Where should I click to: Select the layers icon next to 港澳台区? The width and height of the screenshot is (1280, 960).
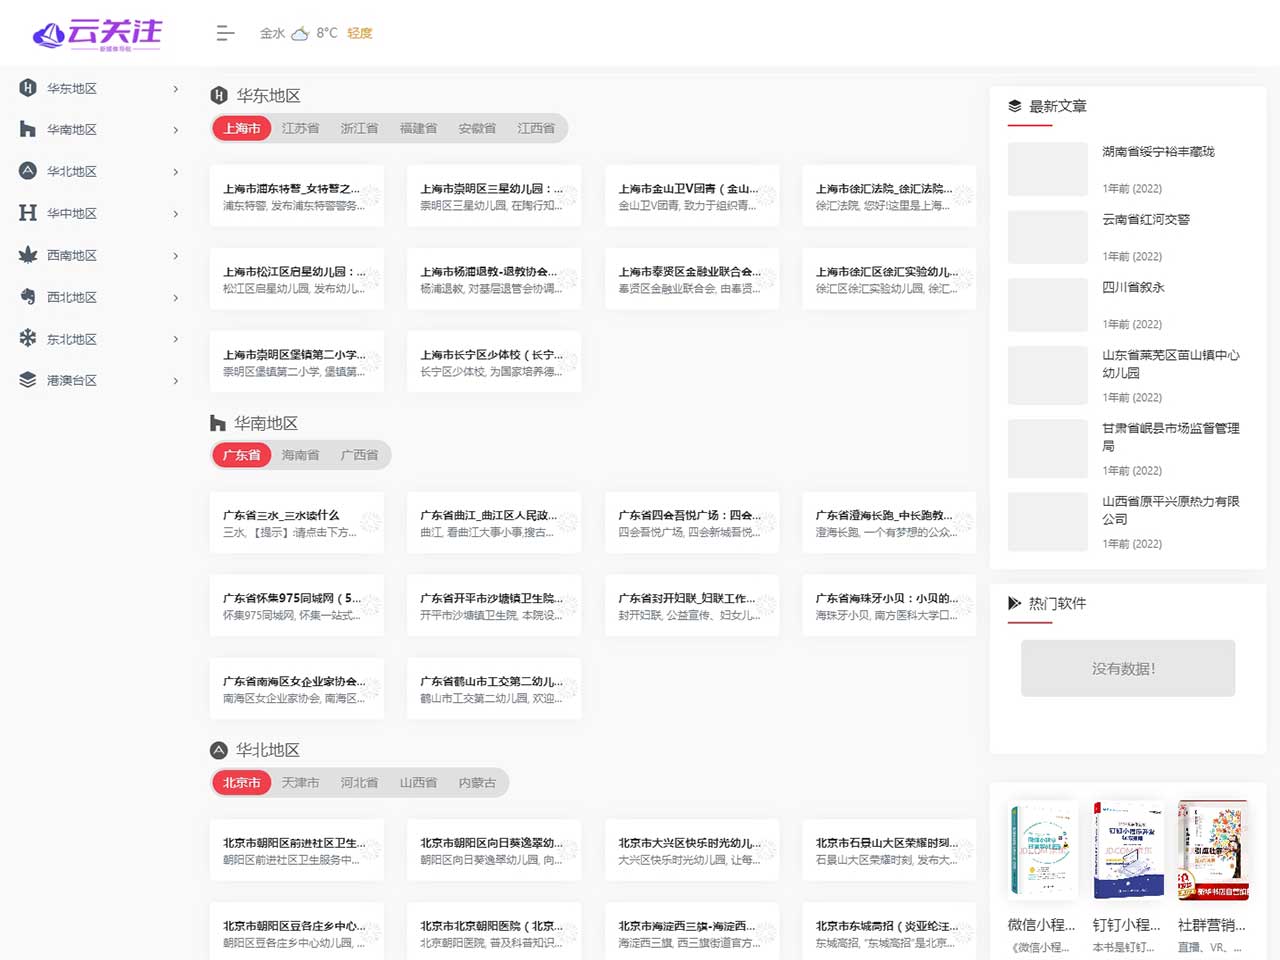click(x=27, y=380)
